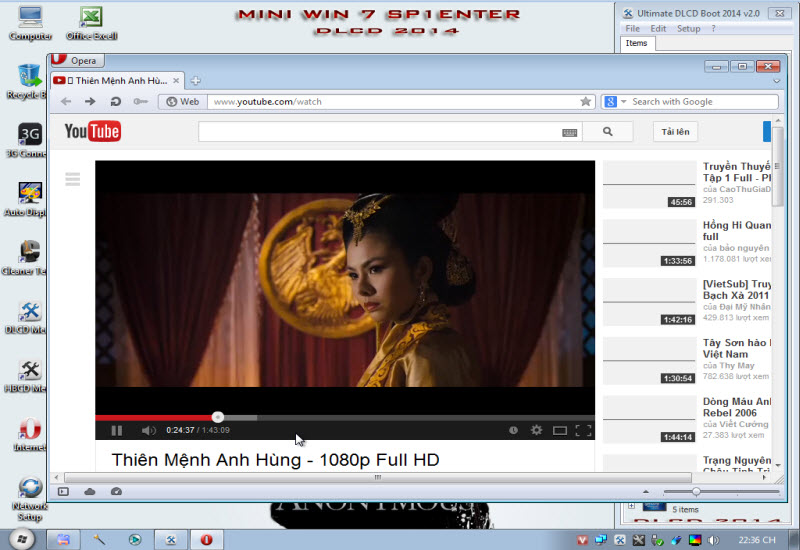Image resolution: width=800 pixels, height=550 pixels.
Task: Toggle theater mode on the player
Action: (x=560, y=431)
